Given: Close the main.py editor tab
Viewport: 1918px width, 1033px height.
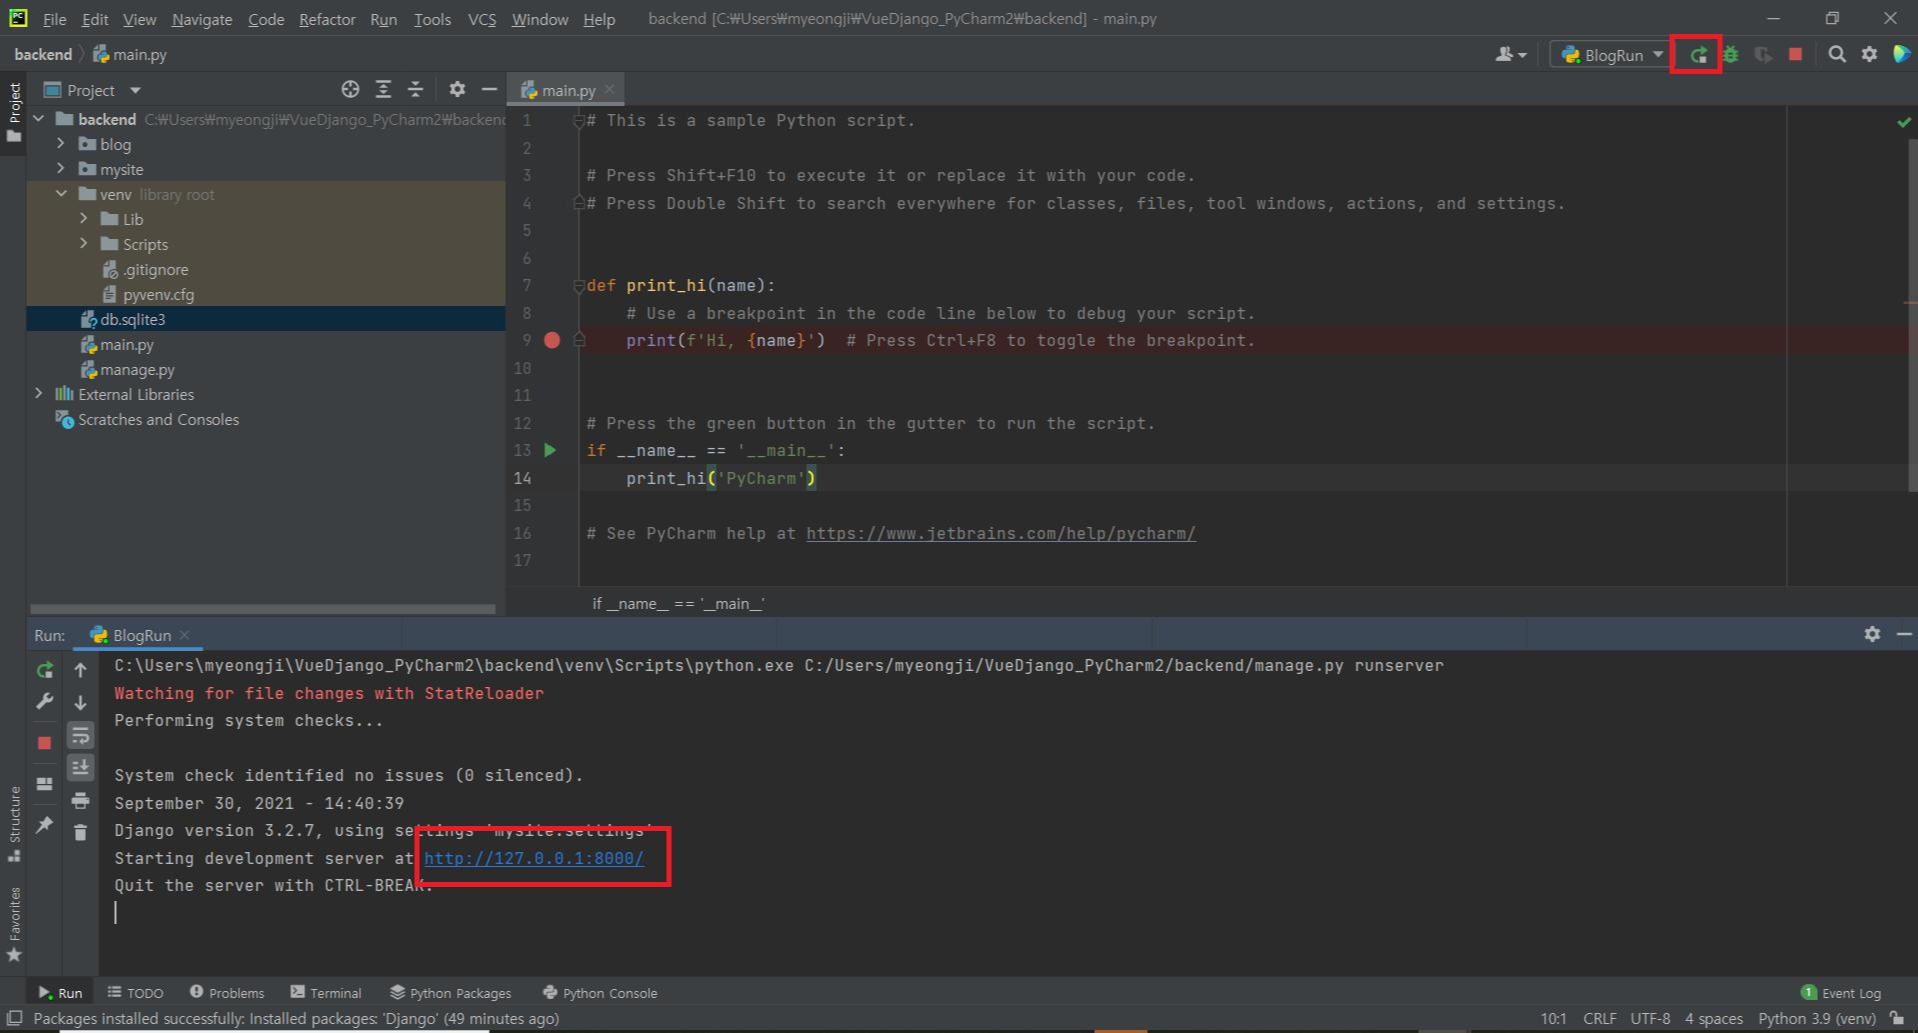Looking at the screenshot, I should [610, 90].
